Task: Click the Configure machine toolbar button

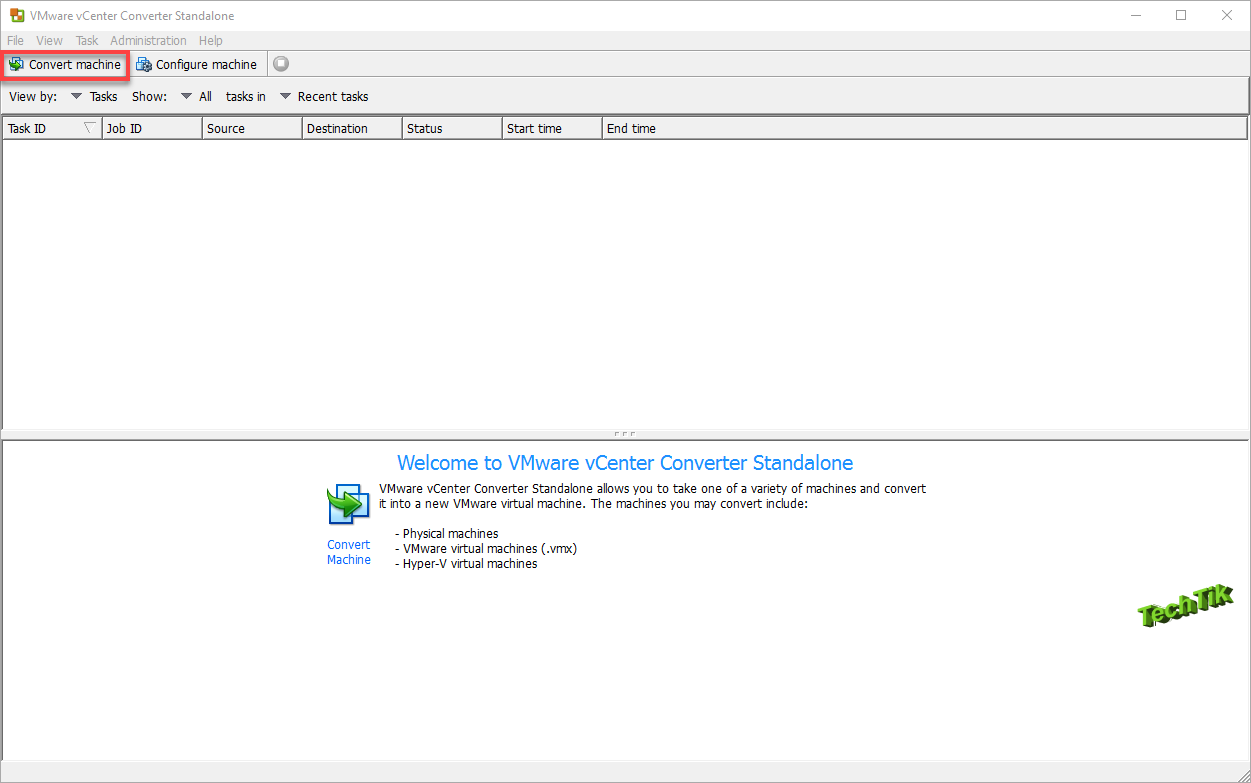Action: click(197, 65)
